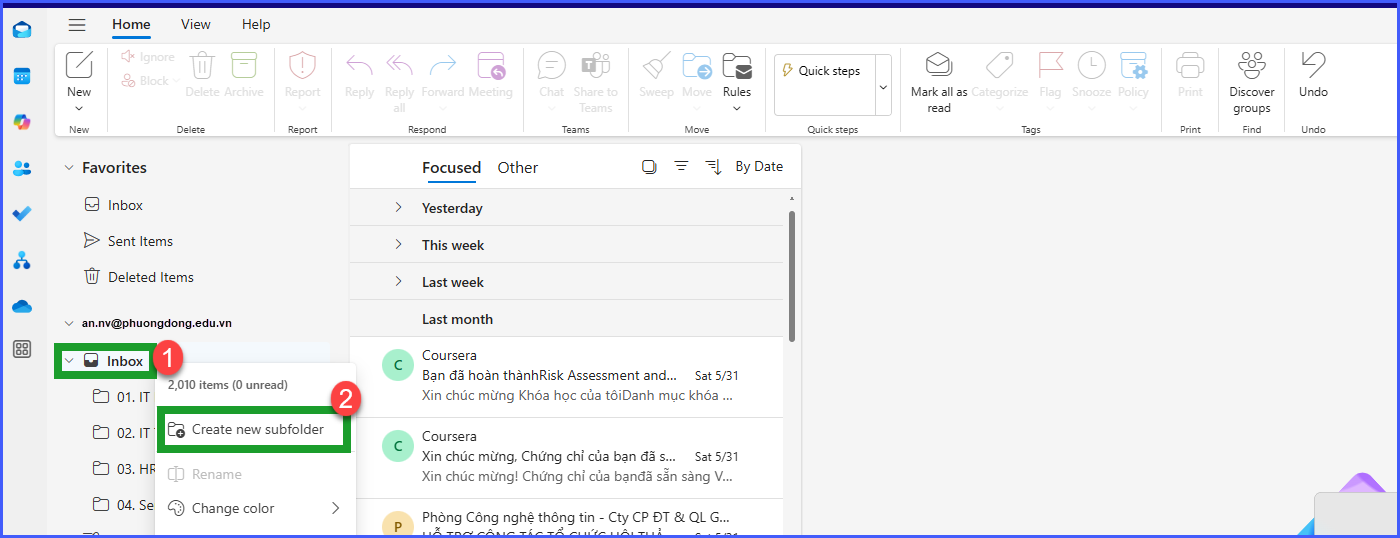The height and width of the screenshot is (538, 1400).
Task: Choose Rename in the context menu
Action: click(254, 474)
